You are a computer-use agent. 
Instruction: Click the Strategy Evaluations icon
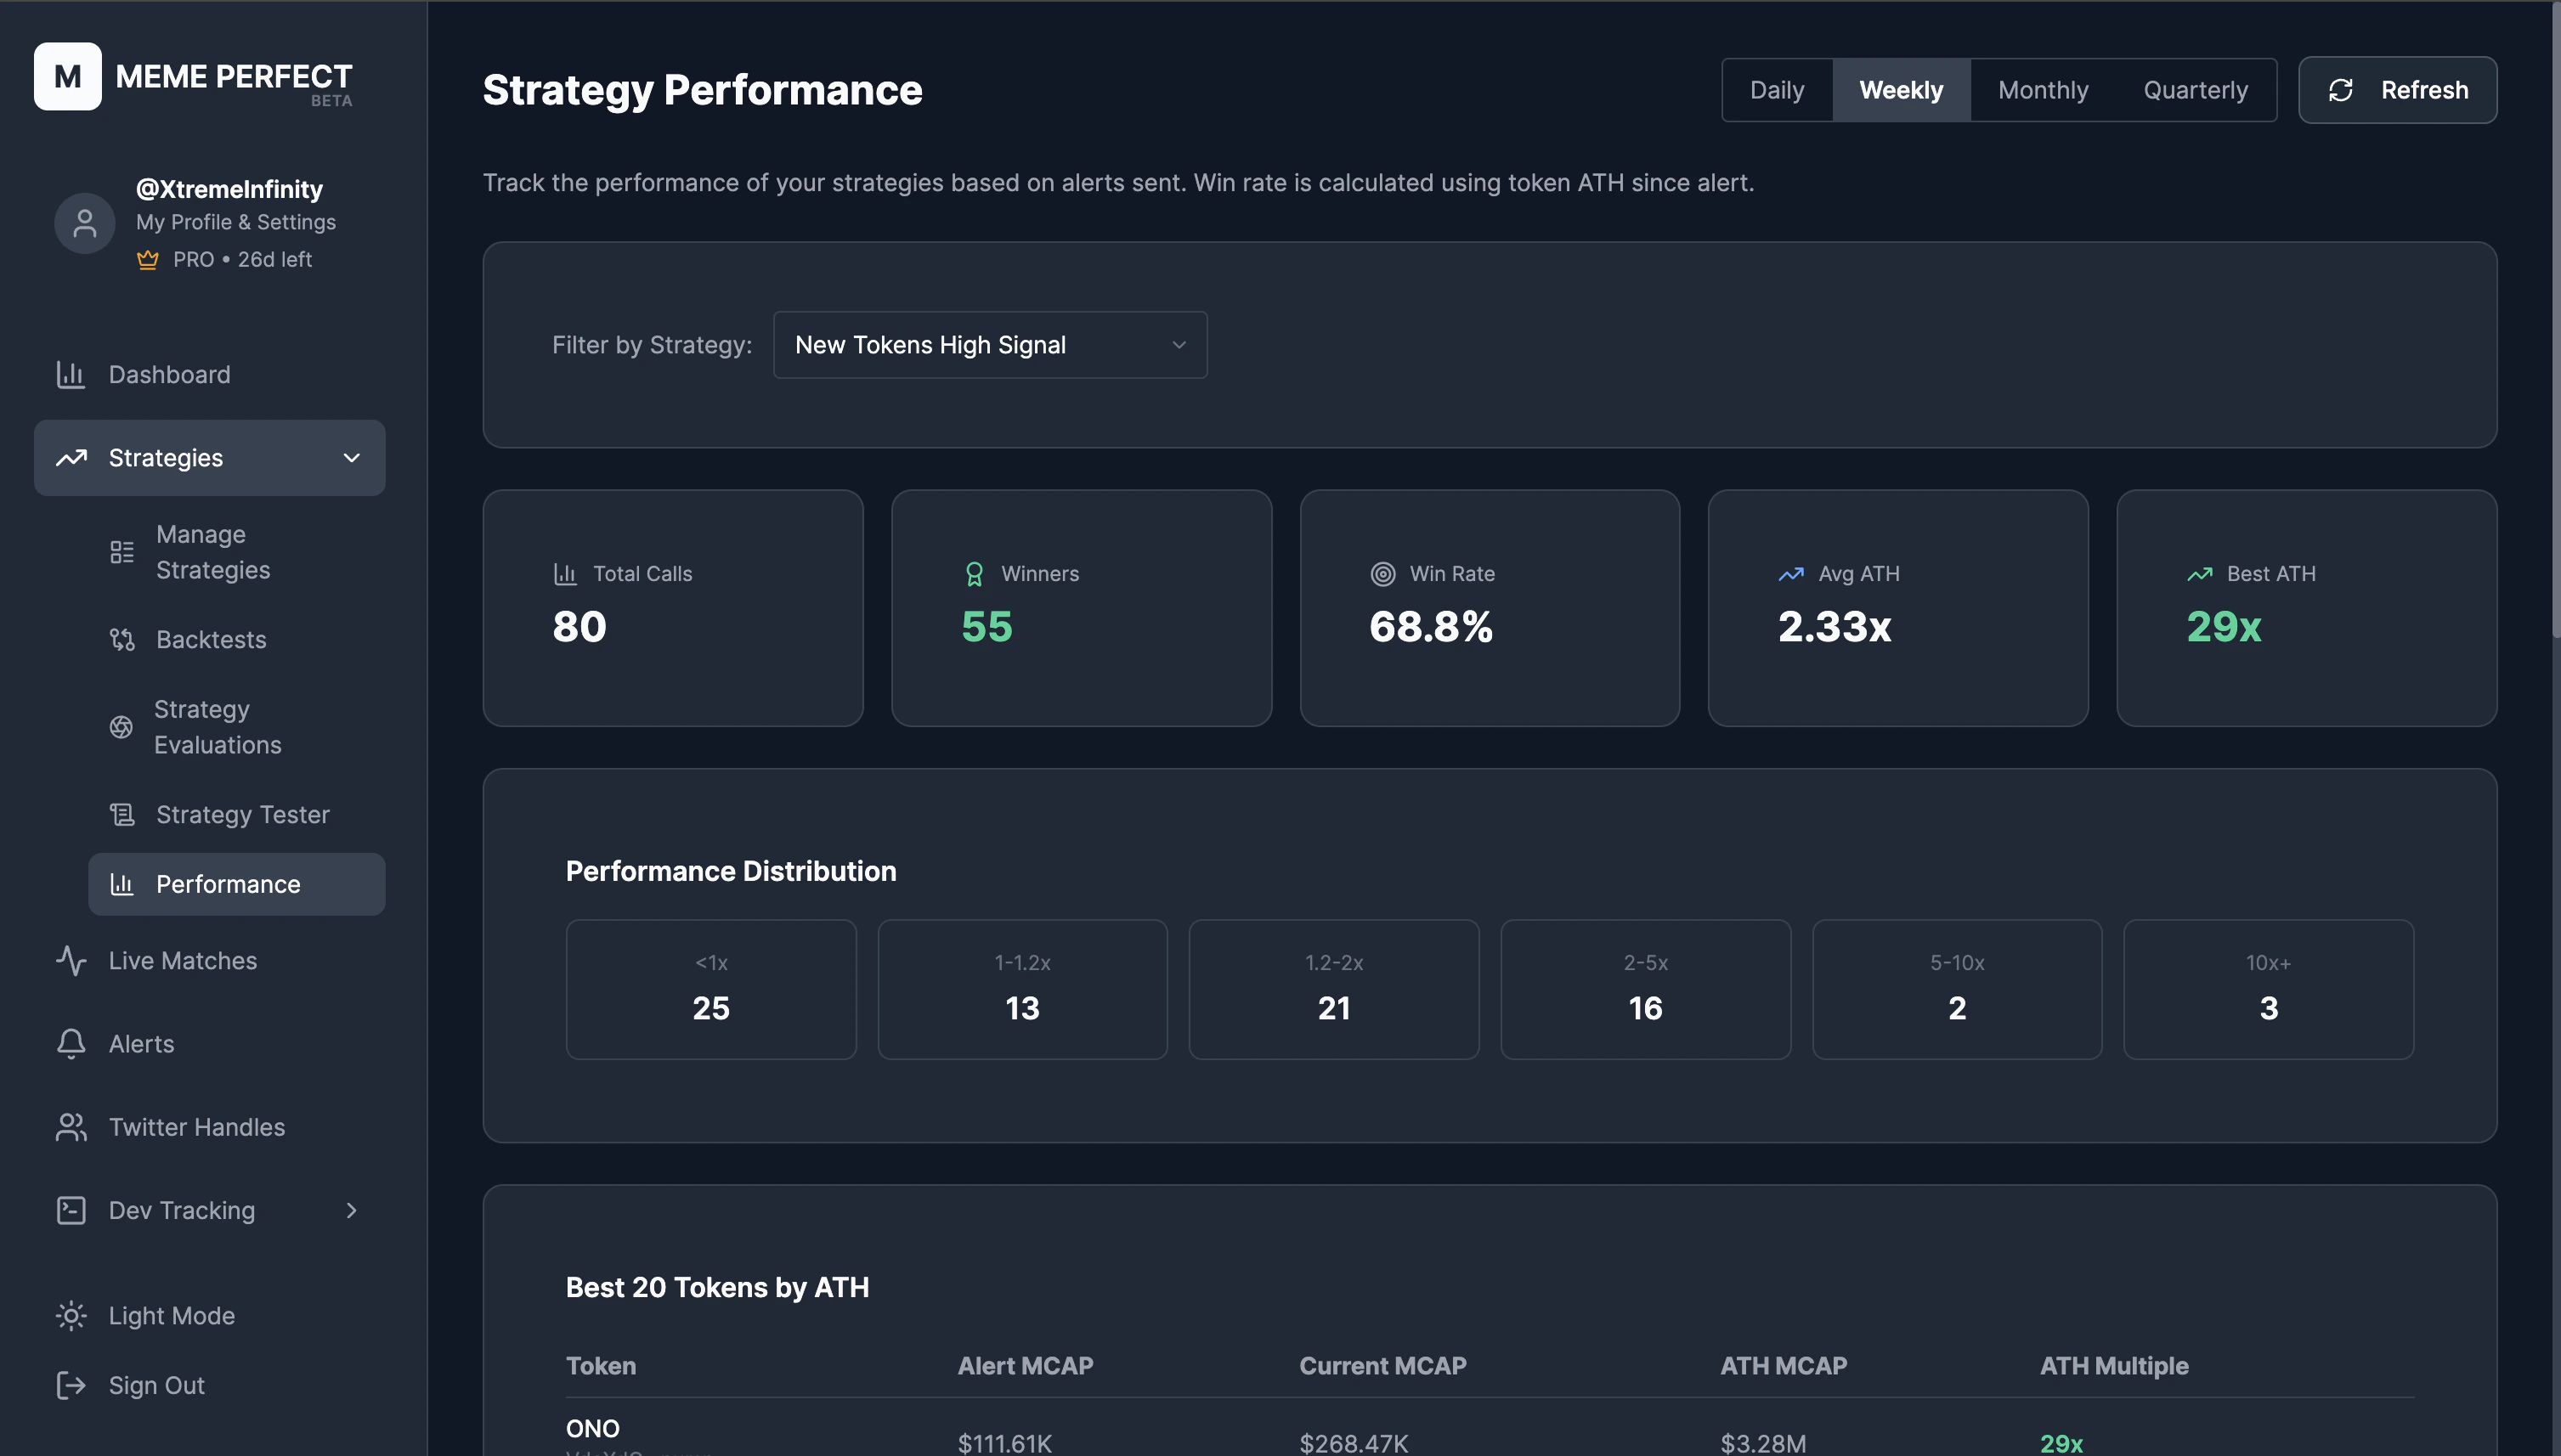pyautogui.click(x=121, y=727)
